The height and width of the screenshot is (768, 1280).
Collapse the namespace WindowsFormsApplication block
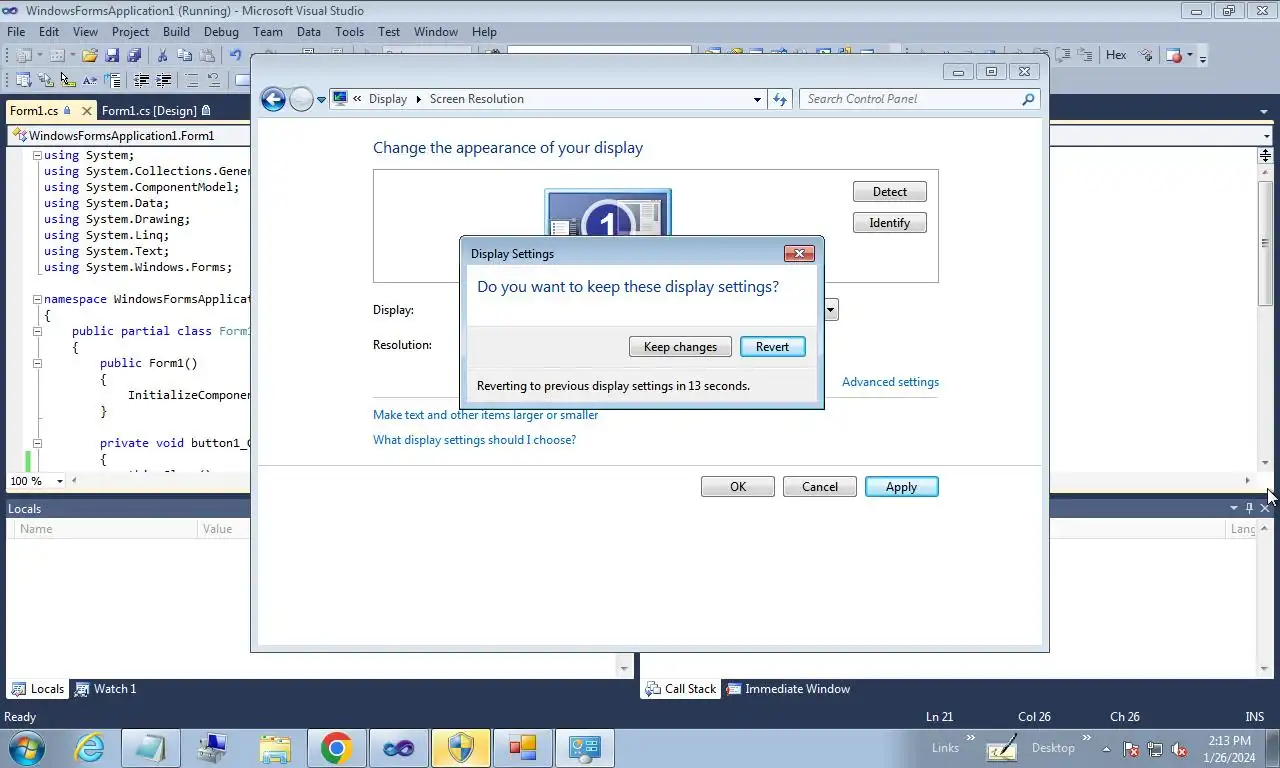point(37,299)
